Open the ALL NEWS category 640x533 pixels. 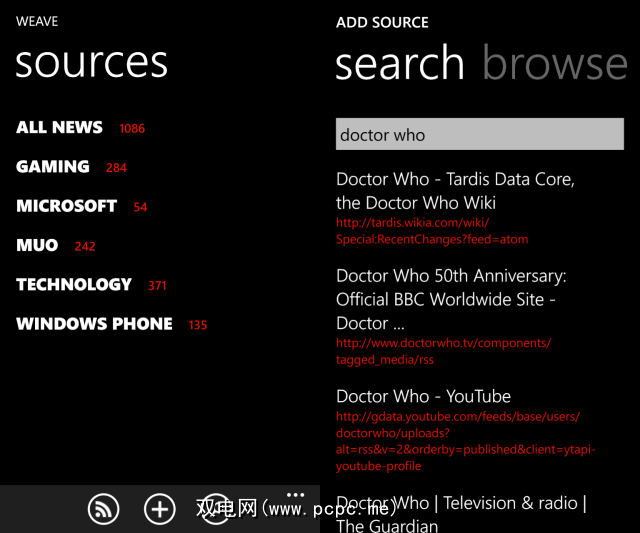coord(60,128)
